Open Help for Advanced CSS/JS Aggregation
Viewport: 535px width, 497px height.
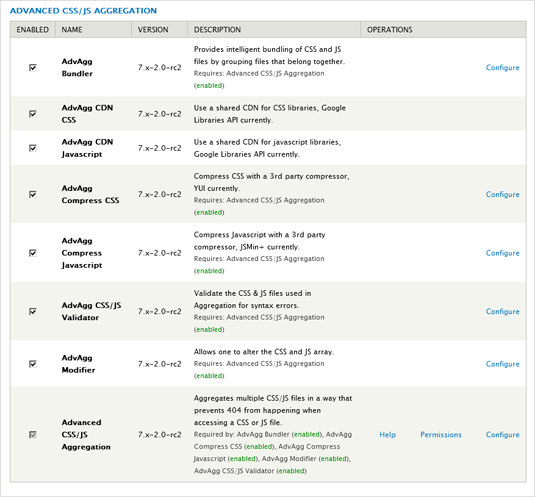(x=388, y=435)
